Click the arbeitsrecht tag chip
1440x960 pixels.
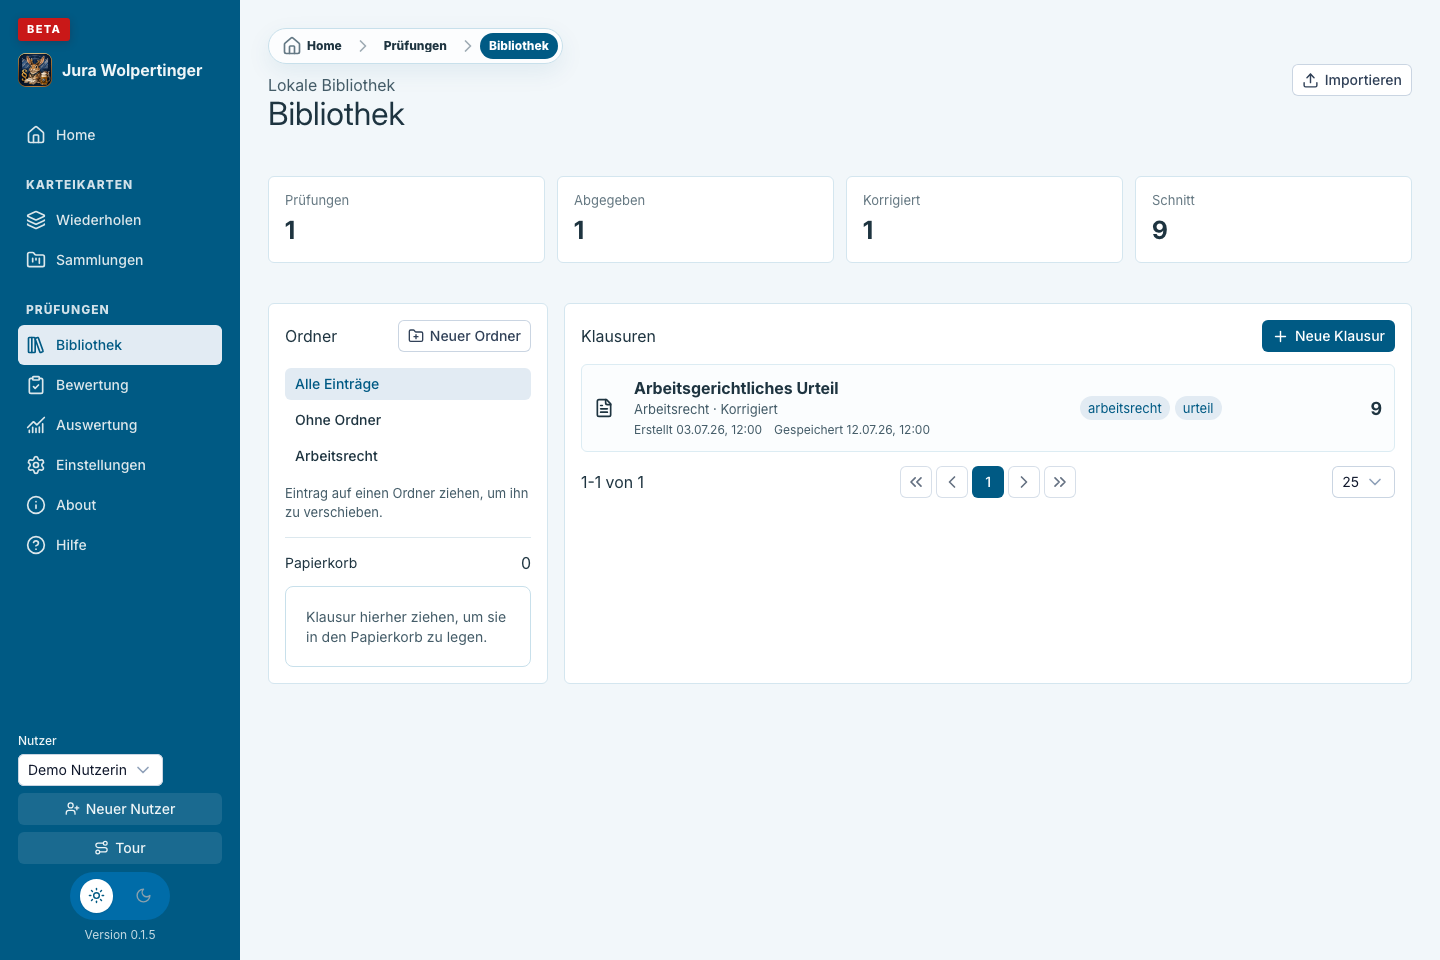[1125, 408]
